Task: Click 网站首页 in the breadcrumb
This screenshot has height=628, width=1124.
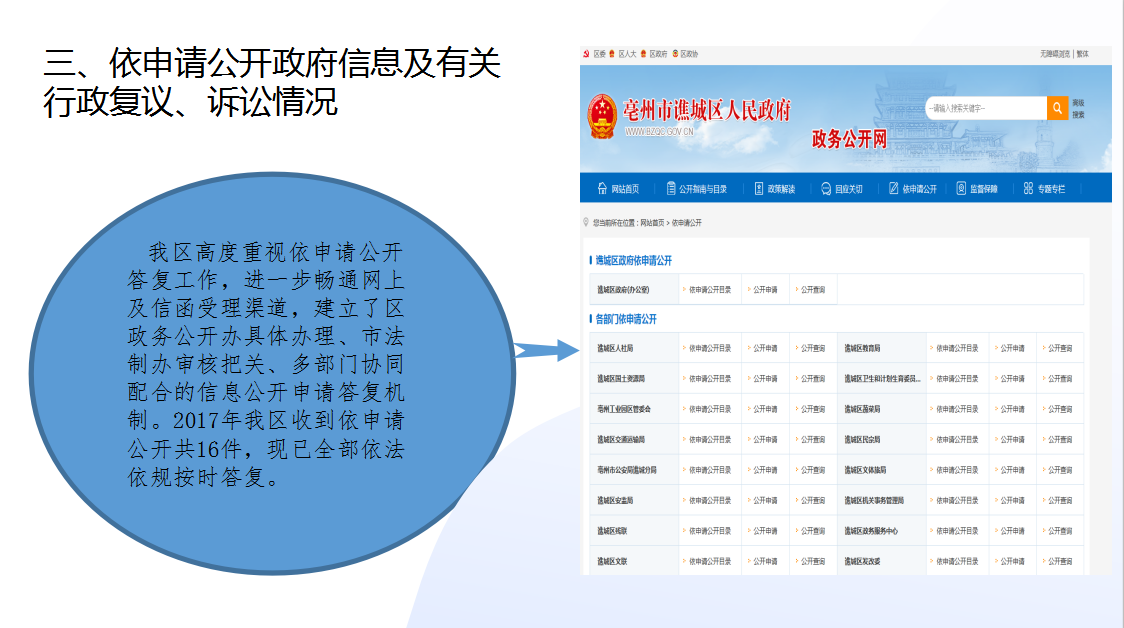Action: point(652,223)
